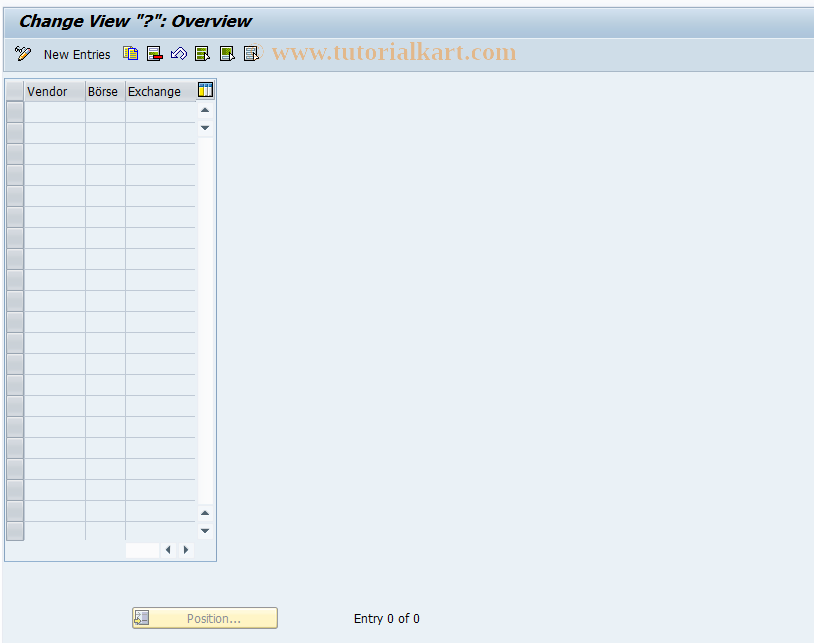The width and height of the screenshot is (814, 643).
Task: Toggle Display/Change mode with the pencil icon
Action: pos(22,54)
